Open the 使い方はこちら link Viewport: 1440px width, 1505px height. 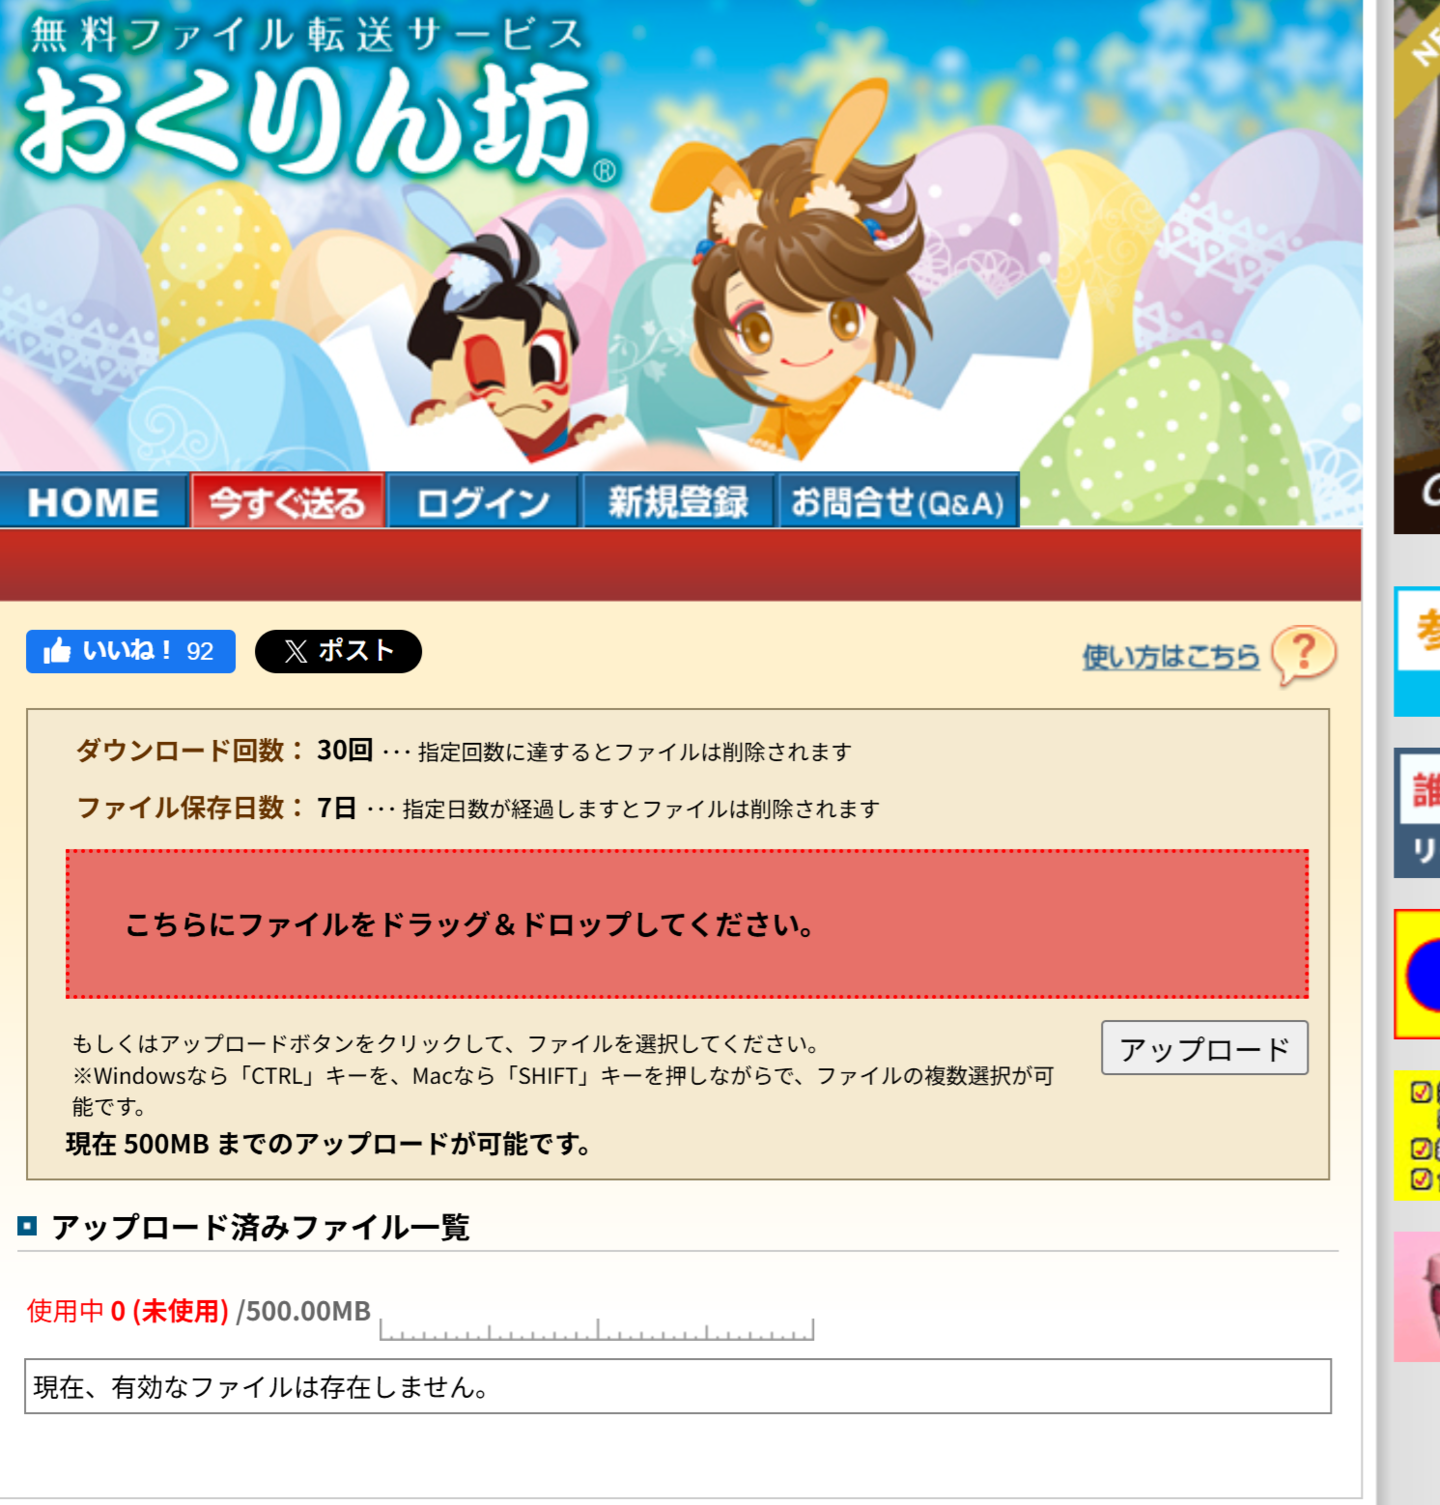tap(1170, 657)
